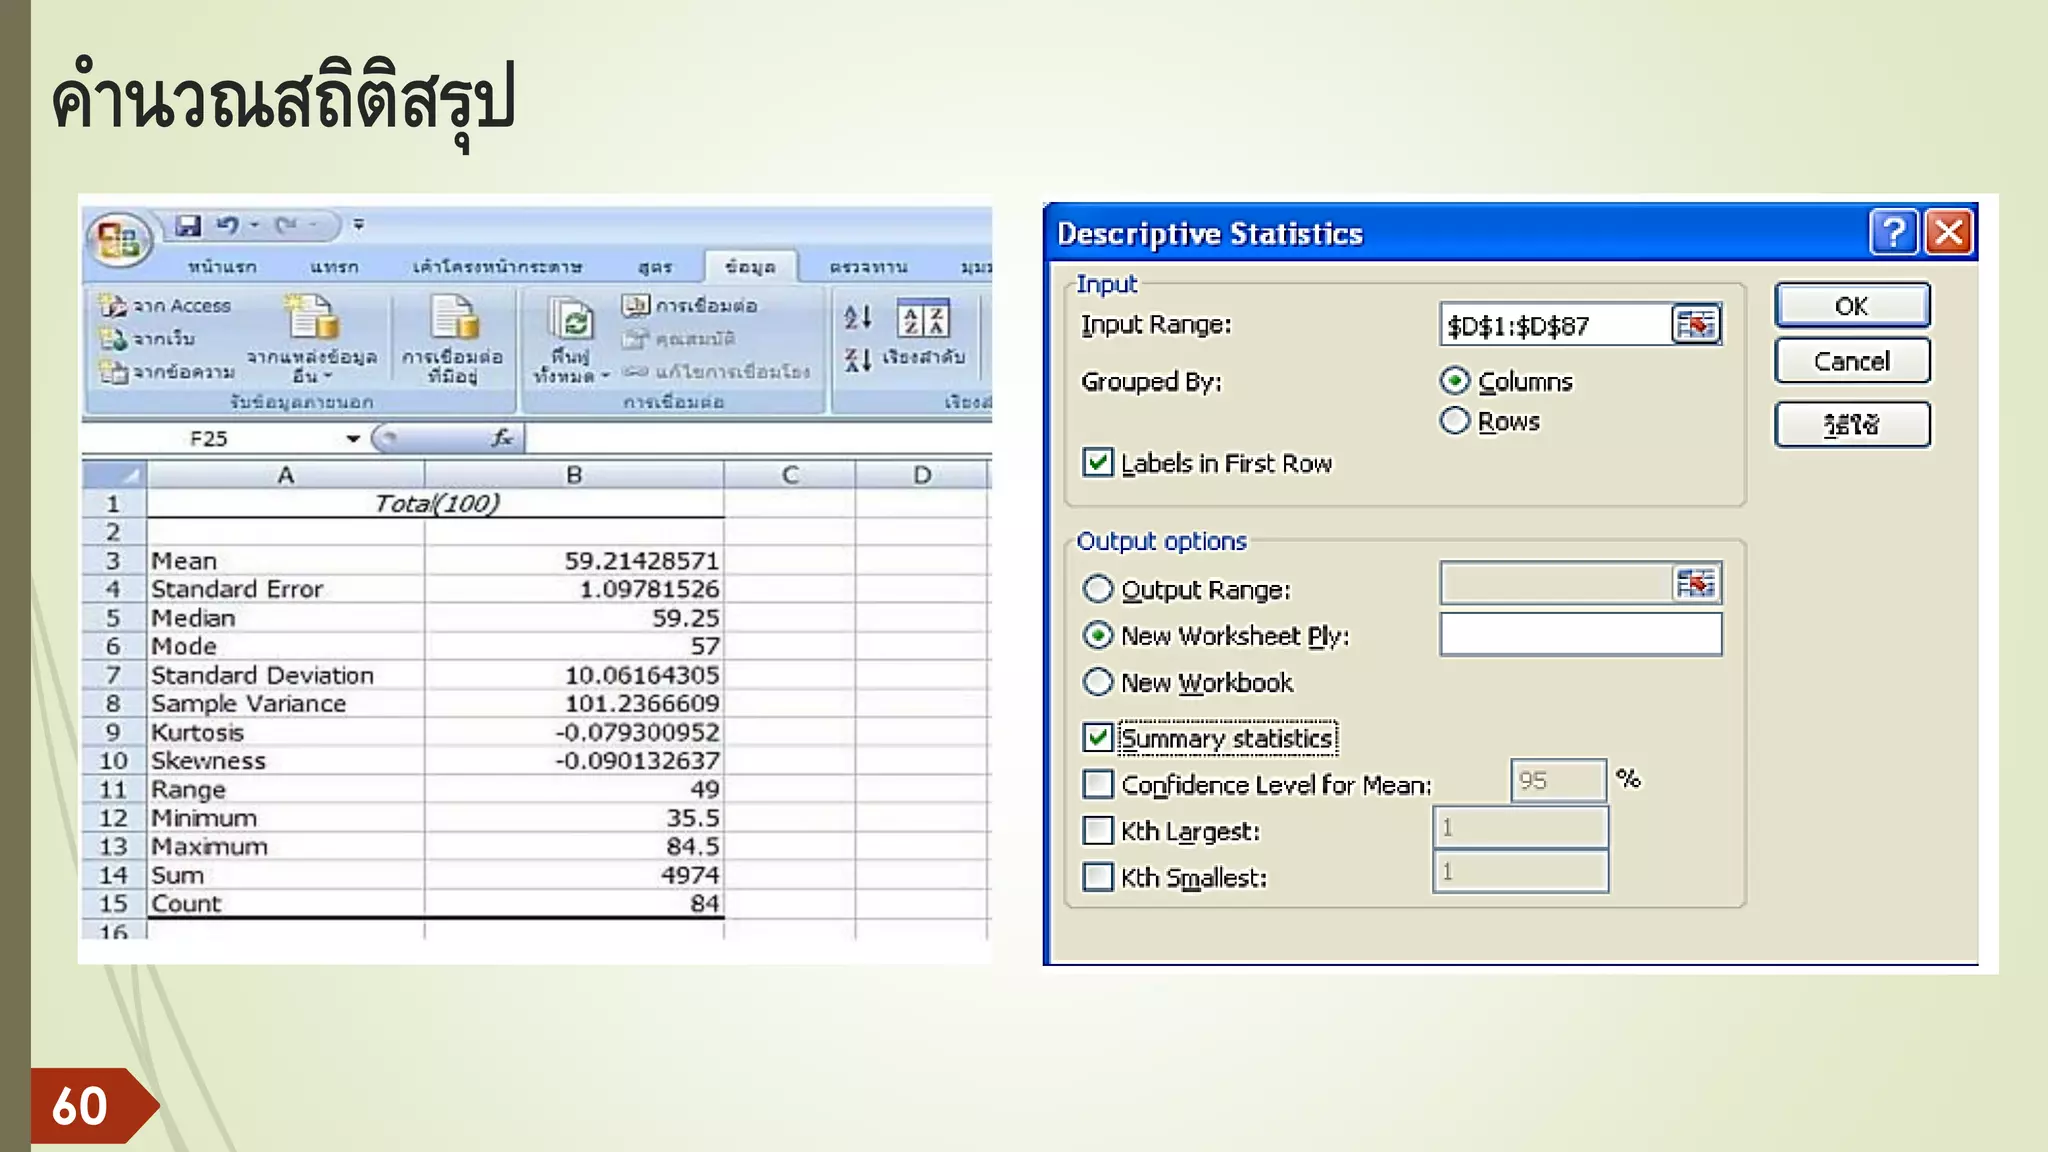Click the Save icon in quick access toolbar
This screenshot has width=2048, height=1152.
coord(188,226)
